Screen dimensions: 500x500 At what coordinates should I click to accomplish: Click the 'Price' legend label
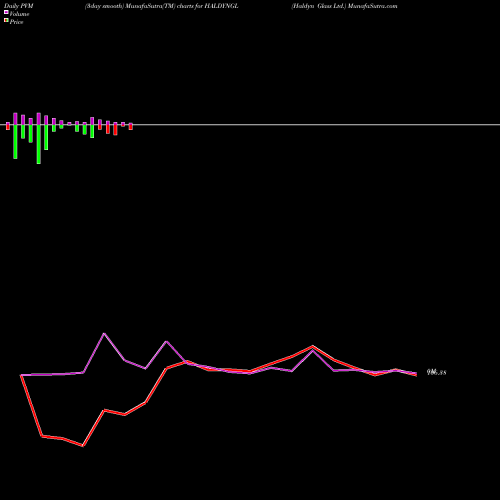(16, 22)
